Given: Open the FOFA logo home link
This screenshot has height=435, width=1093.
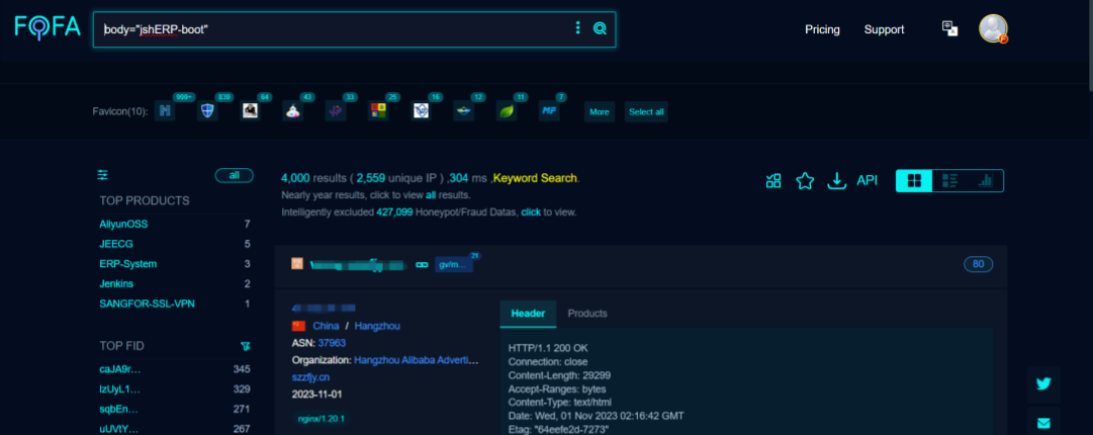Looking at the screenshot, I should pyautogui.click(x=47, y=28).
